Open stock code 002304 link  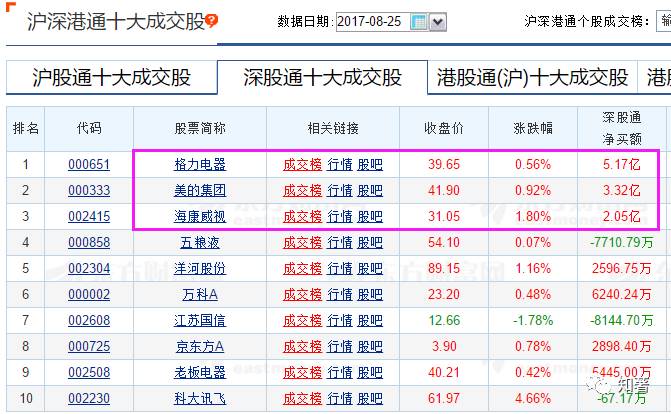(x=89, y=269)
